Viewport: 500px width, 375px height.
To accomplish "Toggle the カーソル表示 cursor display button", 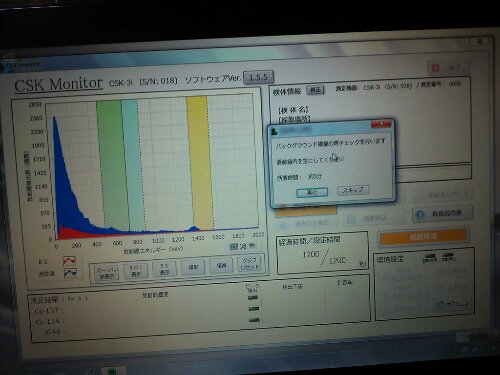I will 106,272.
